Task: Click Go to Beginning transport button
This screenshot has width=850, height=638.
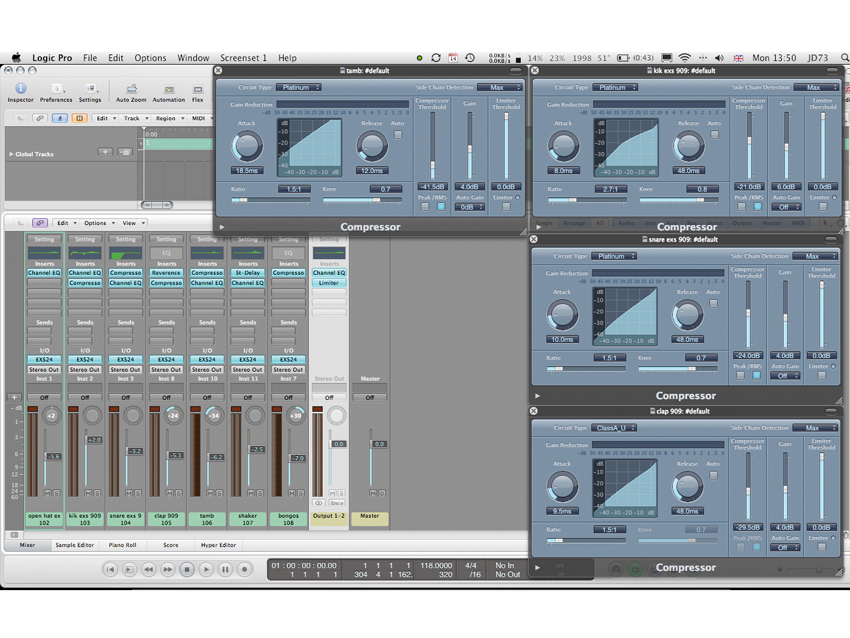Action: pos(110,569)
